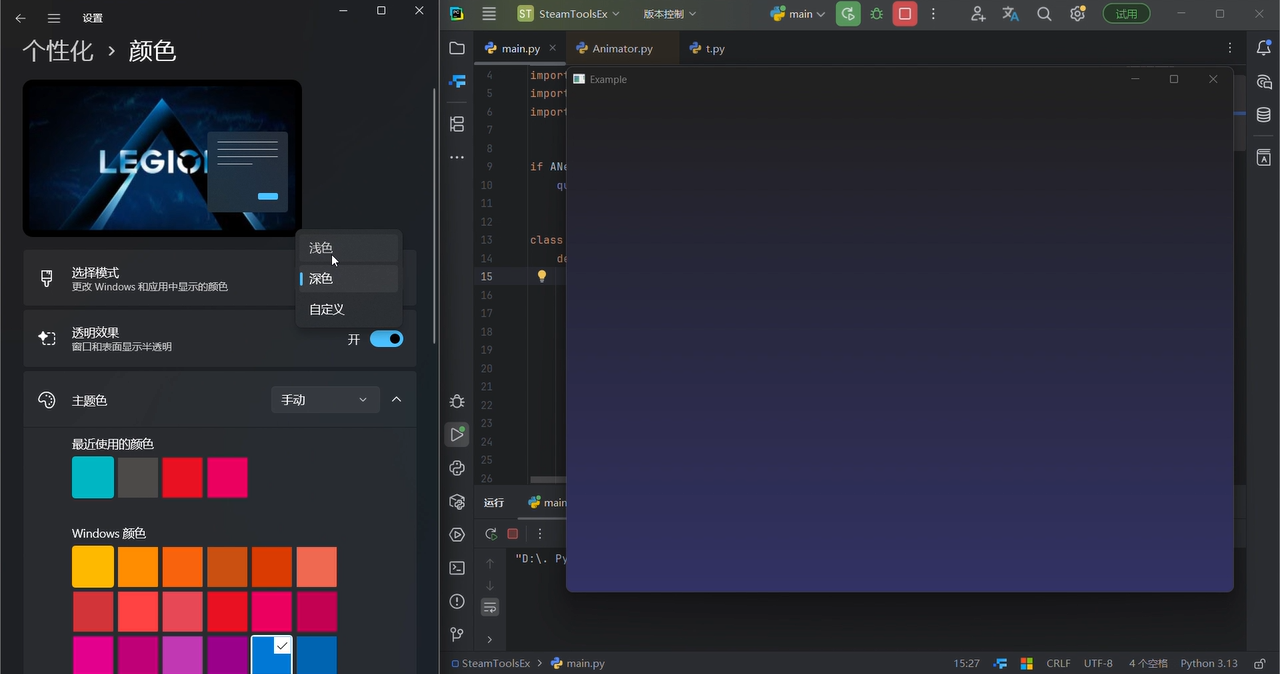Open the Services tool window icon
This screenshot has height=674, width=1280.
457,534
